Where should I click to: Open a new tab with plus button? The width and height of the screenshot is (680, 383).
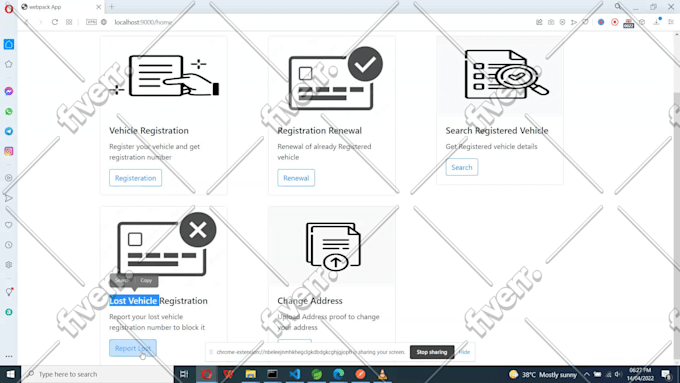[112, 7]
